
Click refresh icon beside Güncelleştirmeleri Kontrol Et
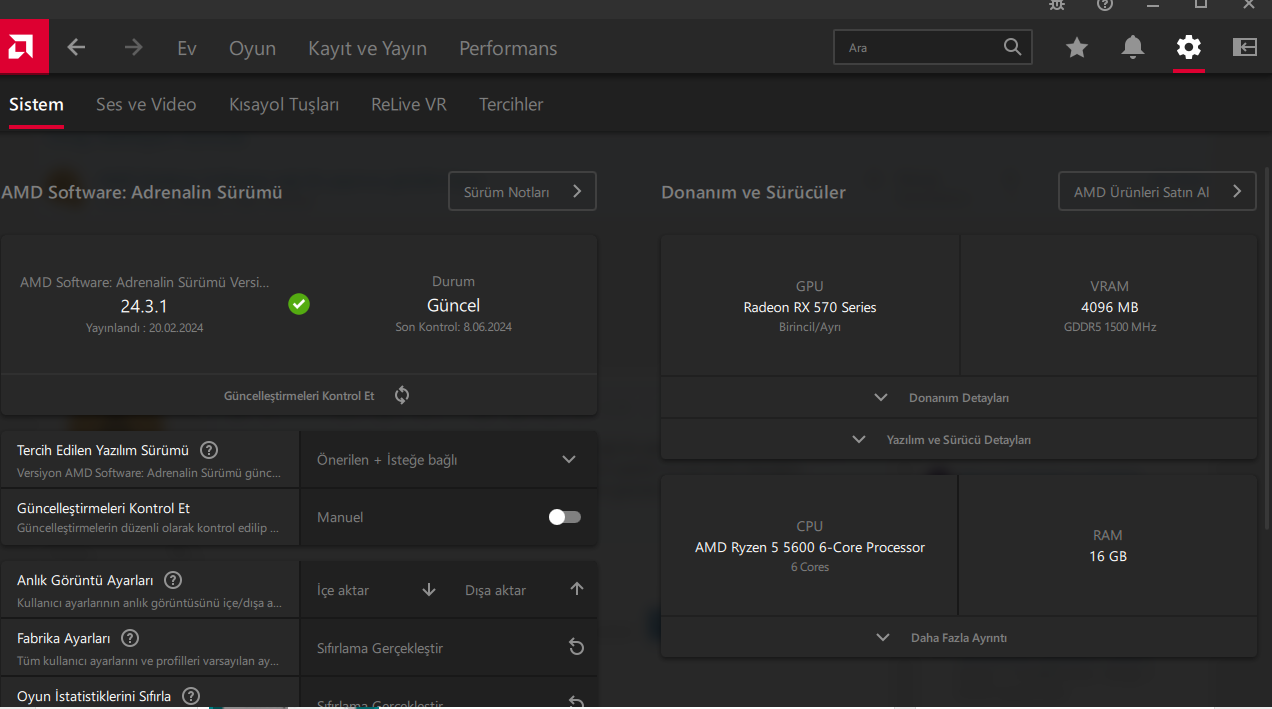click(402, 395)
